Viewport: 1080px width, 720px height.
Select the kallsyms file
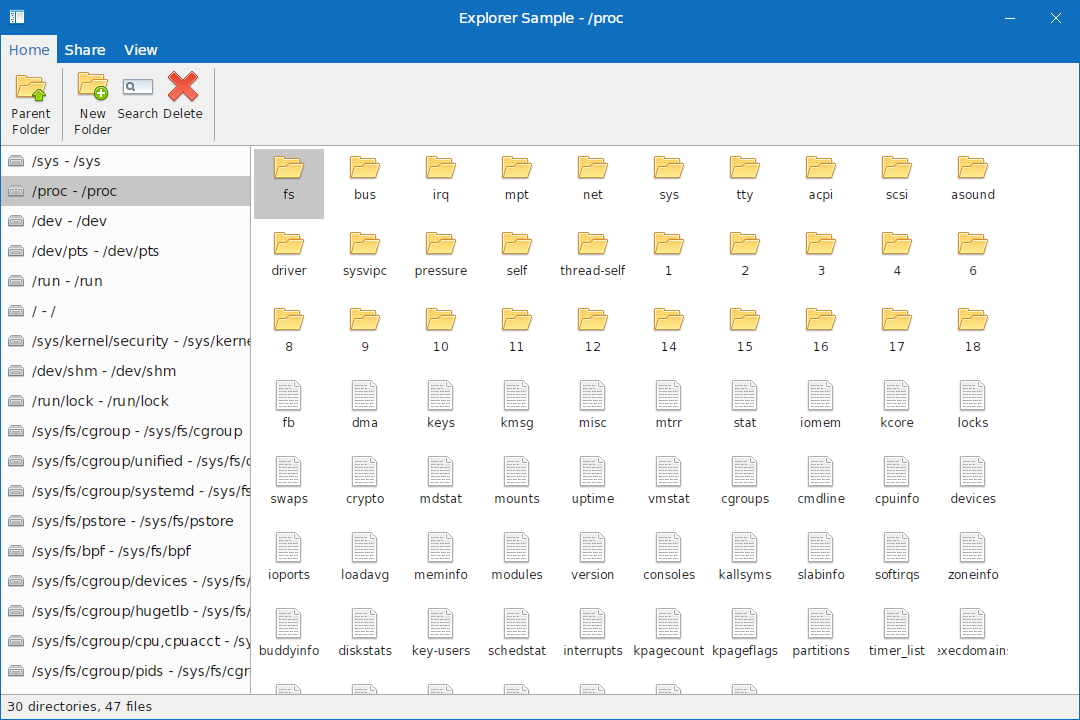point(745,562)
